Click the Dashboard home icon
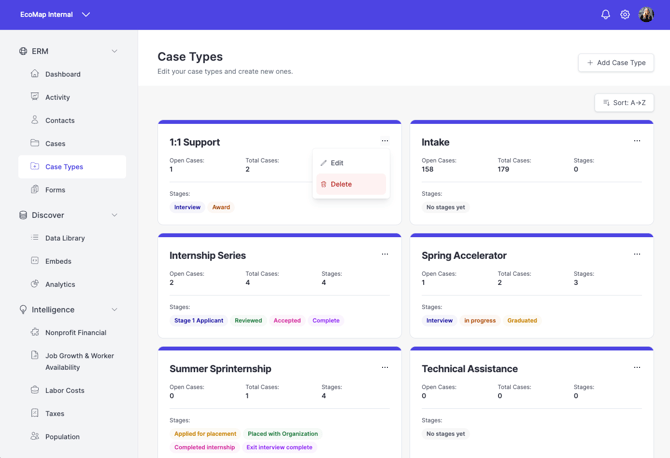670x458 pixels. pos(35,73)
